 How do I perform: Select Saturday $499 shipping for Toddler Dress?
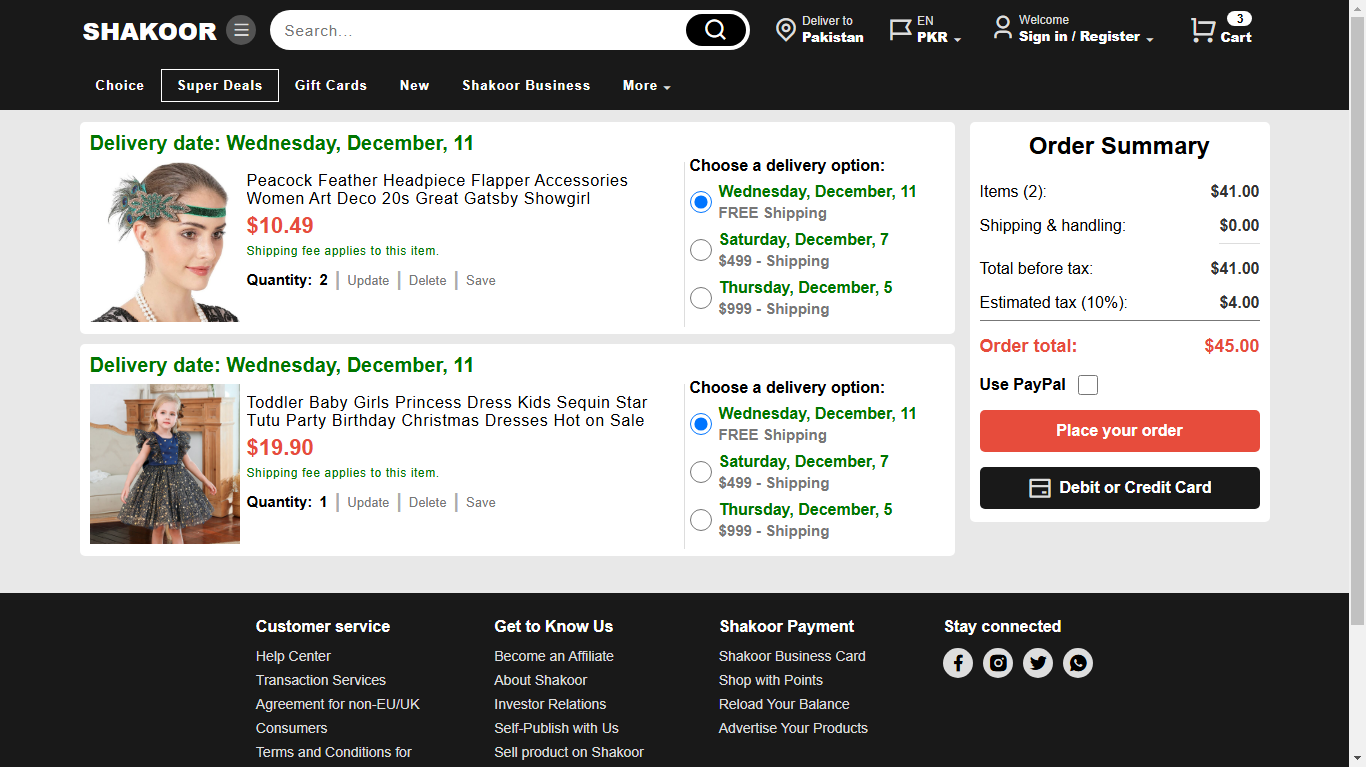pos(701,472)
